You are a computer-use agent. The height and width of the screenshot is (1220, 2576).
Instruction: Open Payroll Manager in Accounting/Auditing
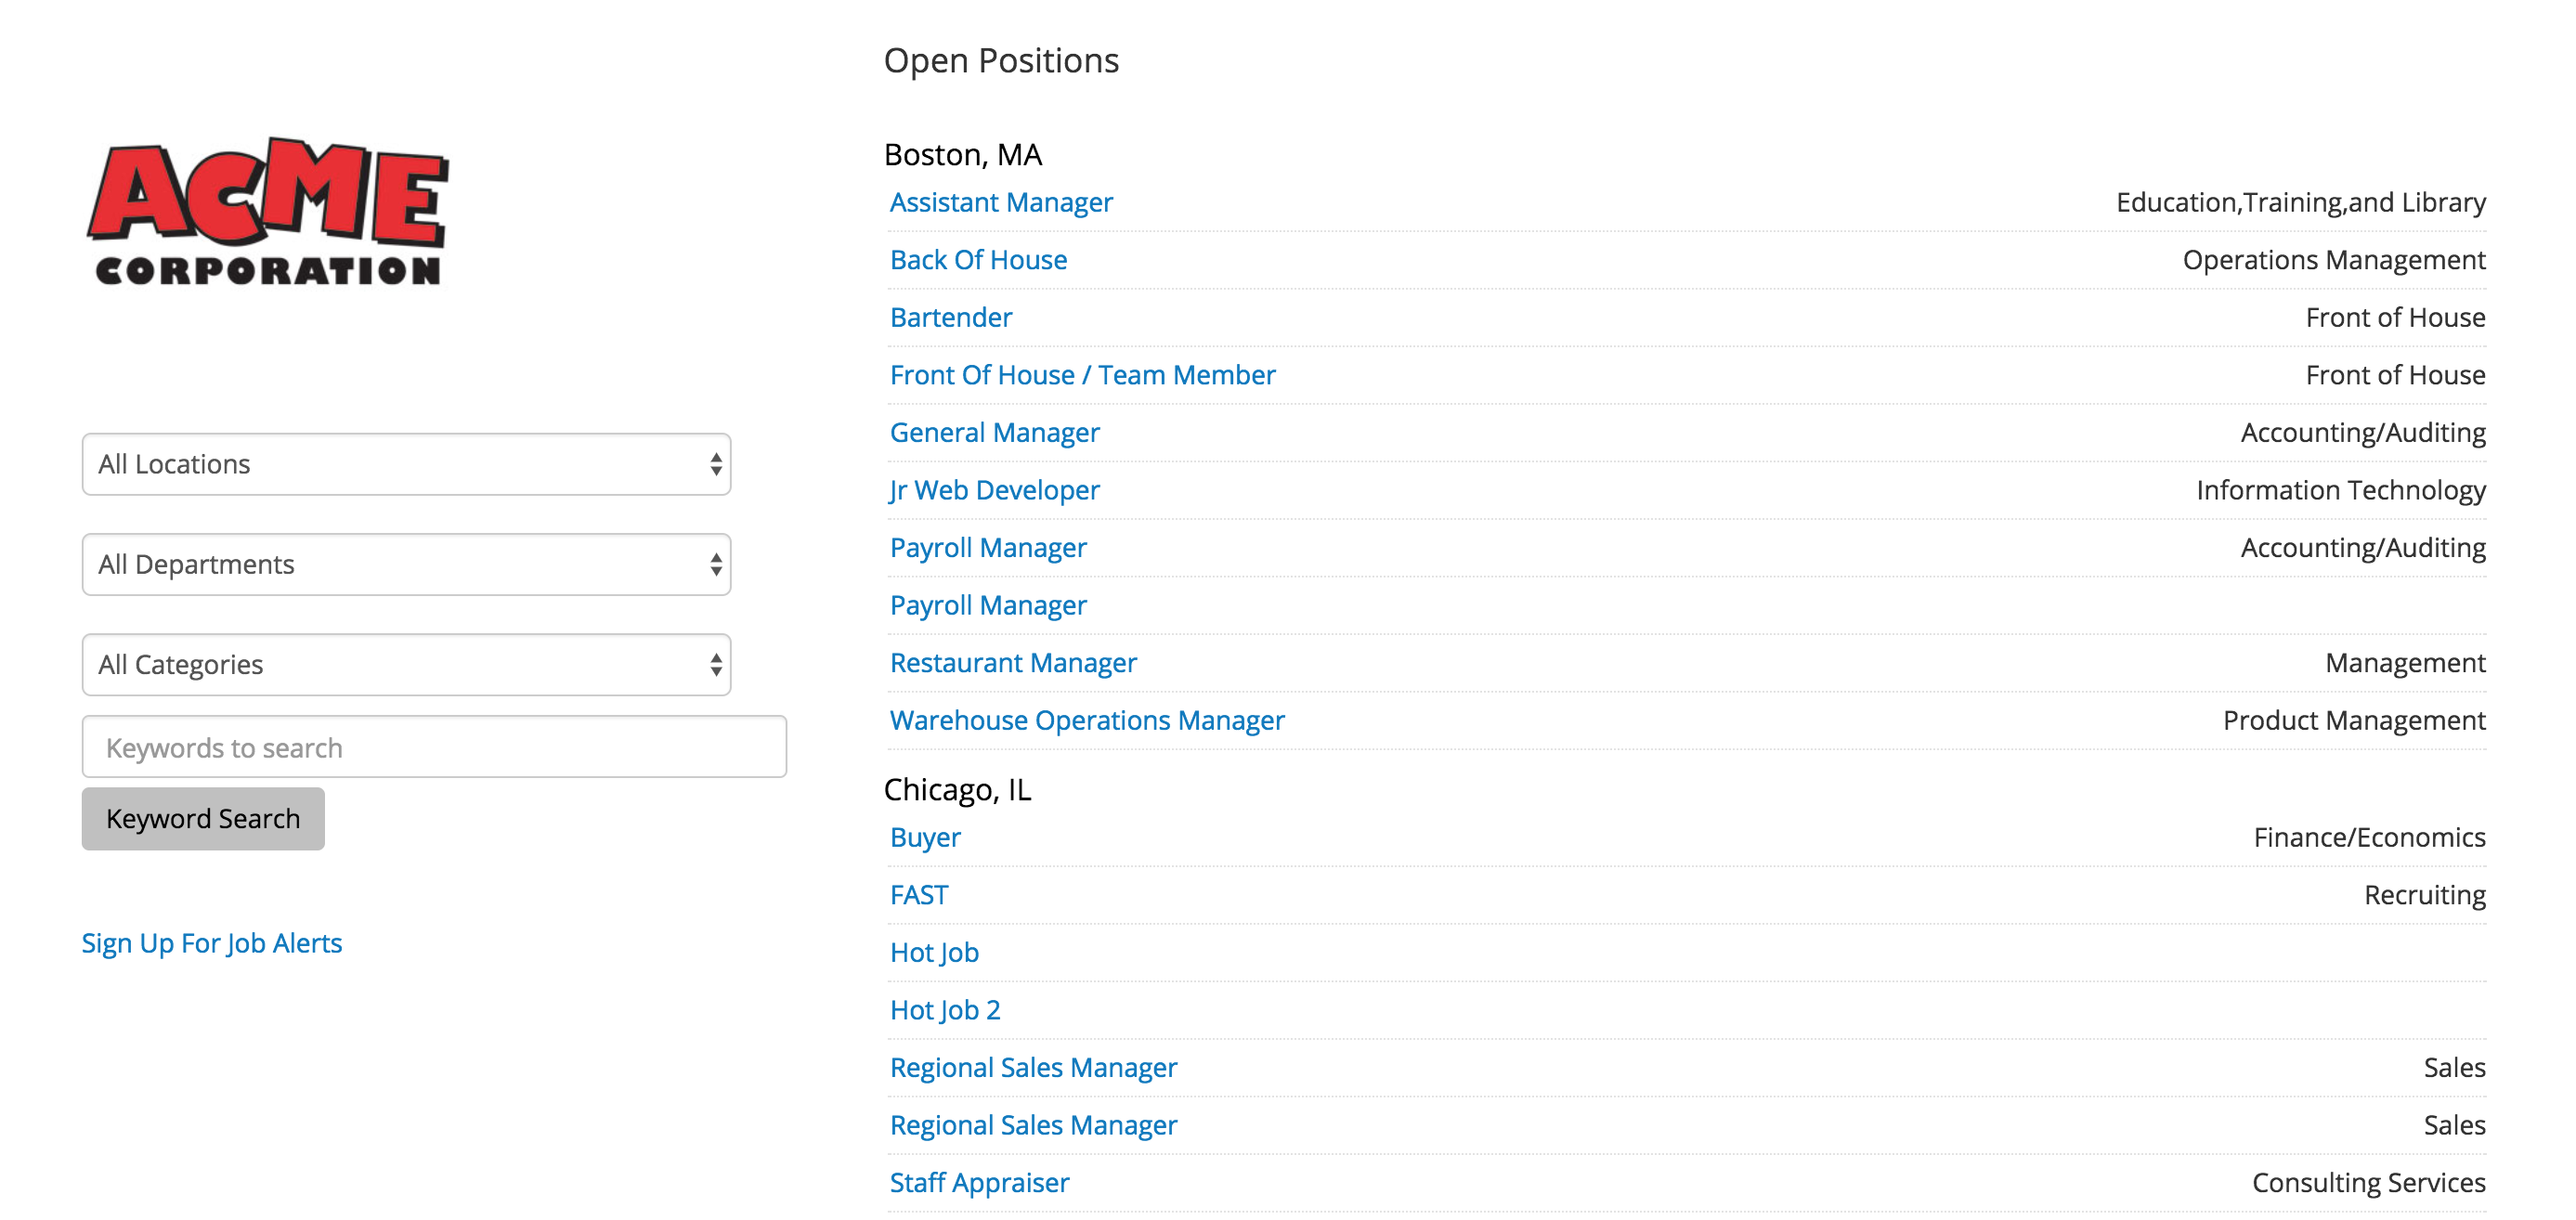987,548
